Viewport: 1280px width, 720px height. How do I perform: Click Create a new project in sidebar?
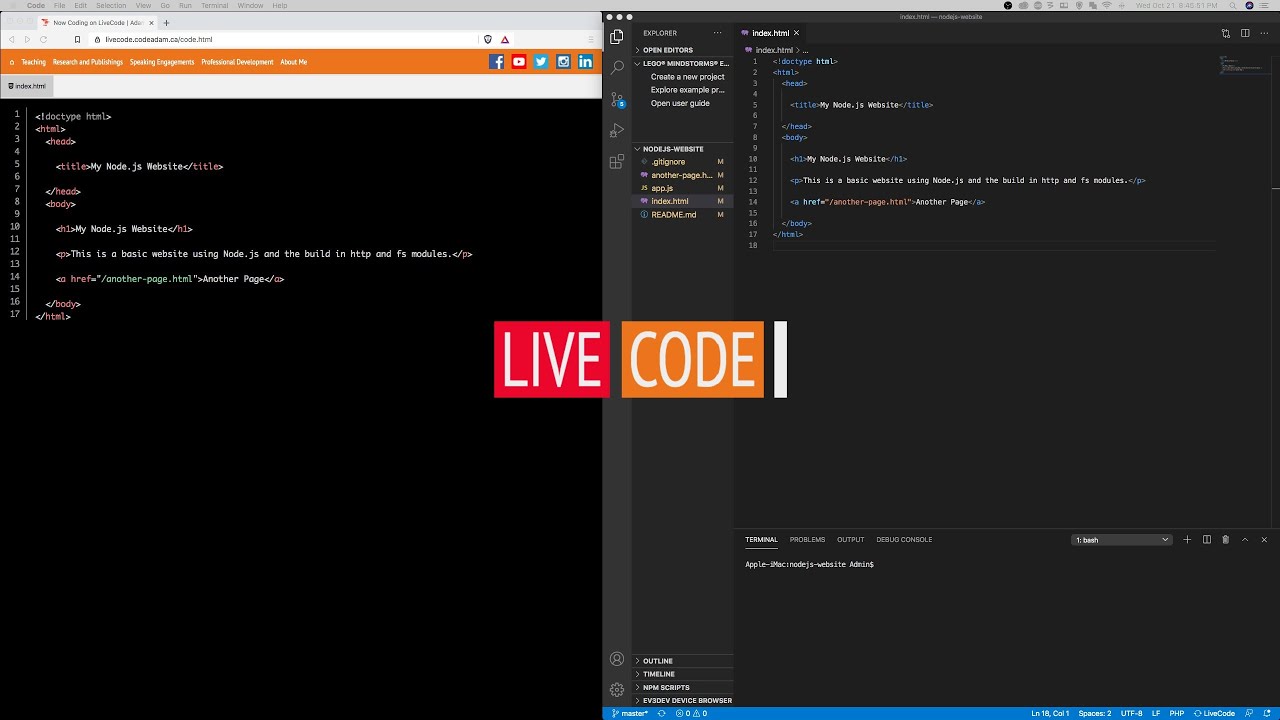688,77
